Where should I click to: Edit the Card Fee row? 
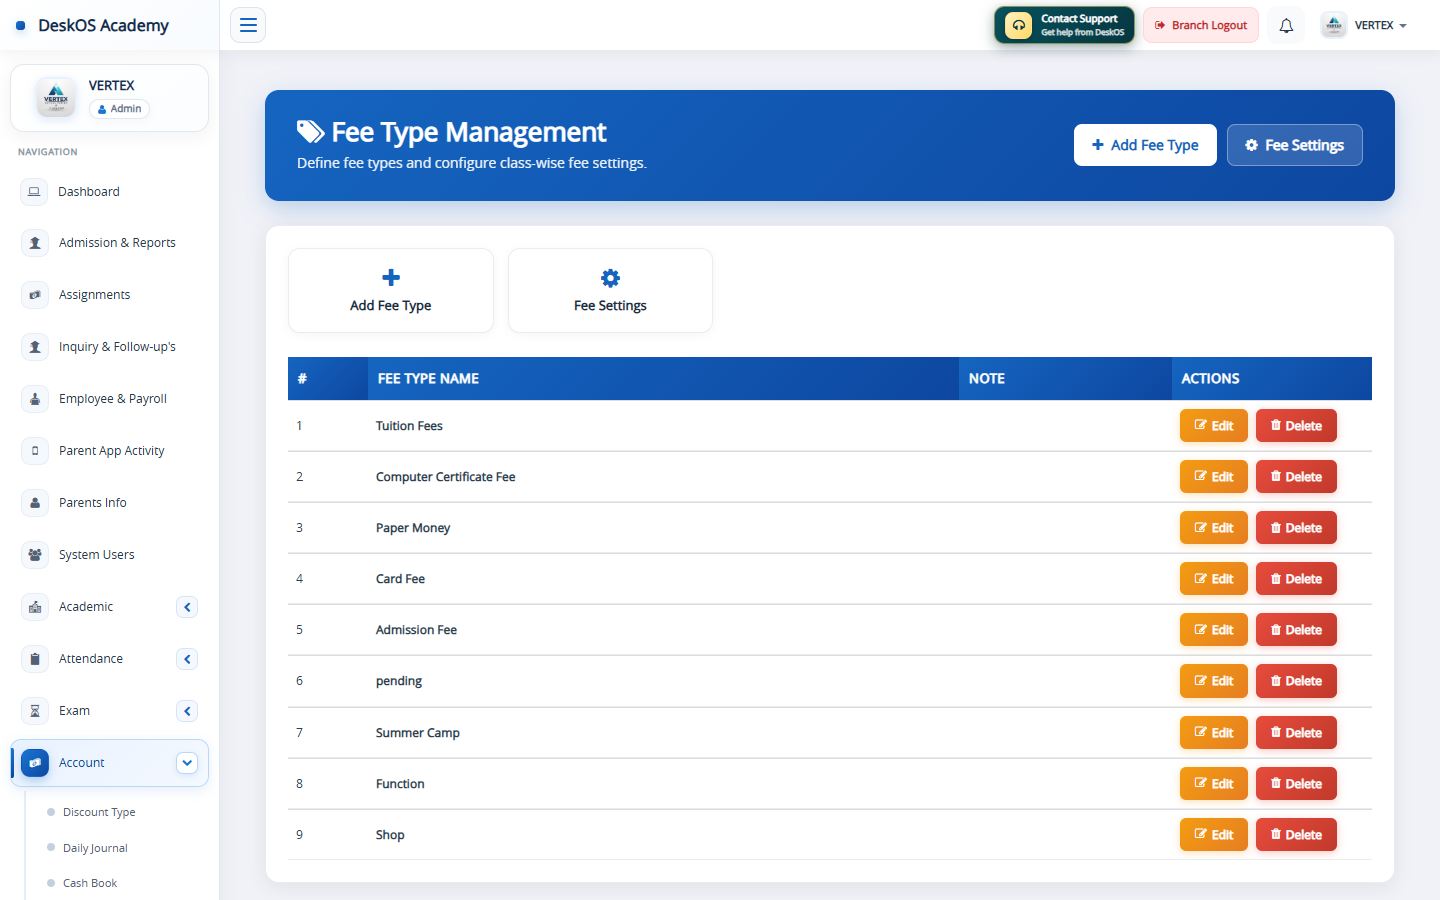pyautogui.click(x=1214, y=579)
